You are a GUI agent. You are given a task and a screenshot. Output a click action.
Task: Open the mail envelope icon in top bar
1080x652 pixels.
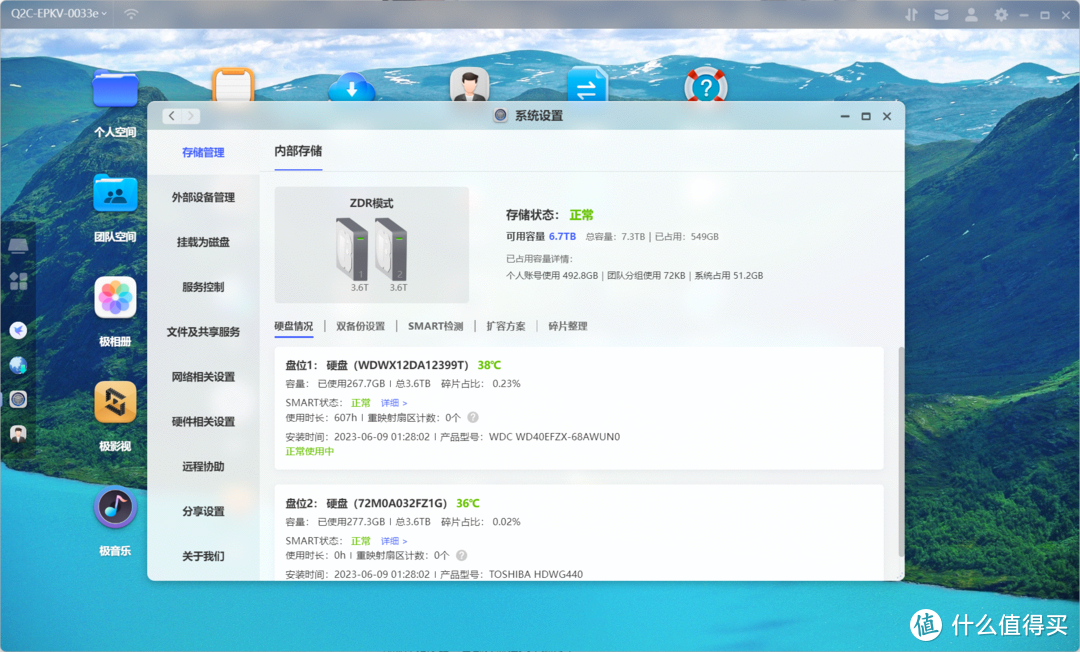point(941,14)
